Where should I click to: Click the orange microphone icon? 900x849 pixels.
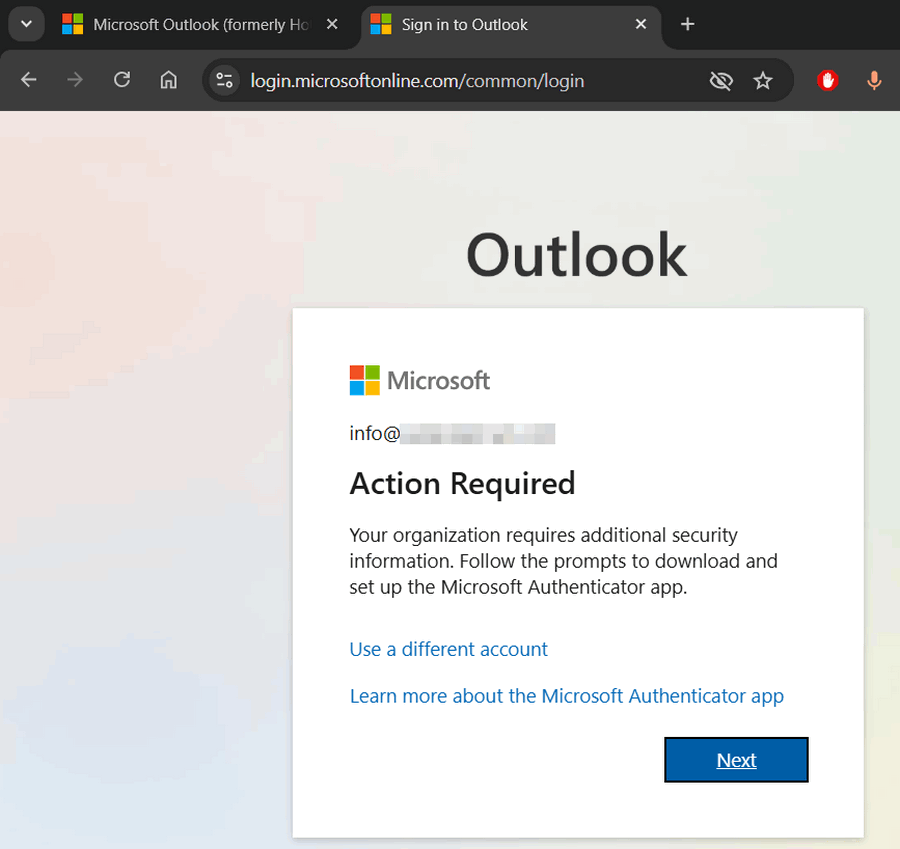pos(874,80)
